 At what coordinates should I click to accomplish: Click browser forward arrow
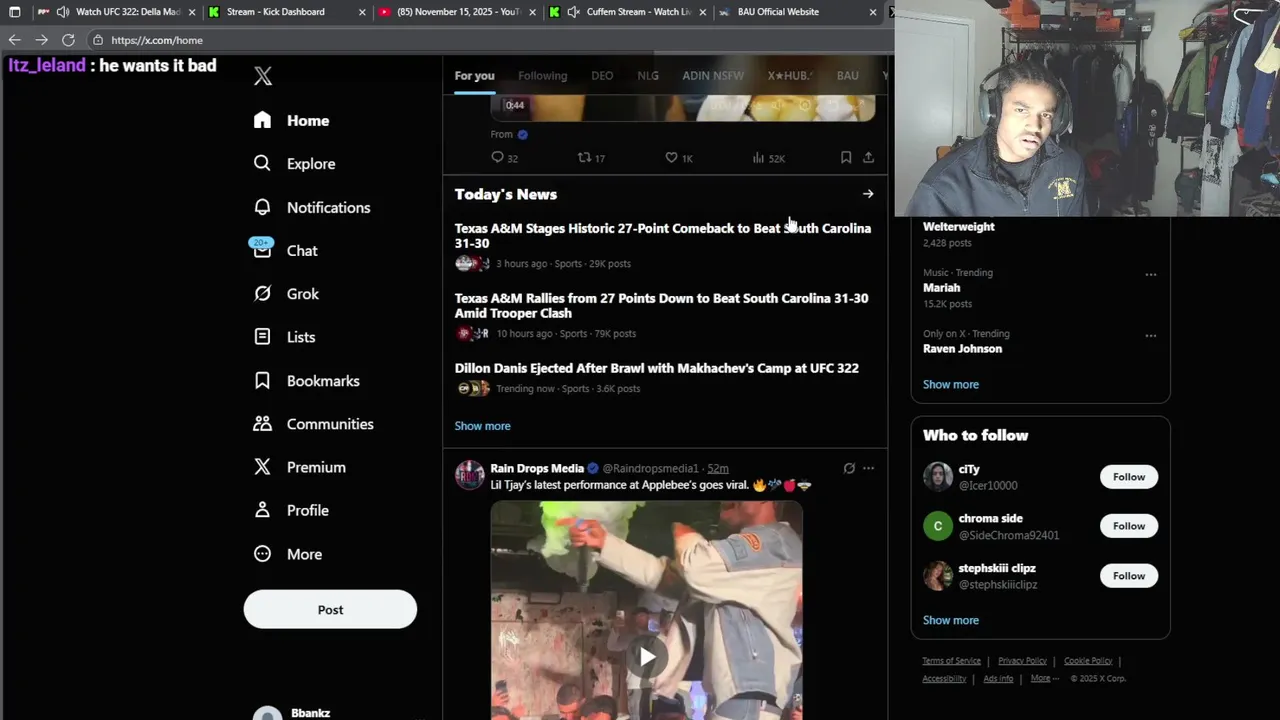coord(41,40)
